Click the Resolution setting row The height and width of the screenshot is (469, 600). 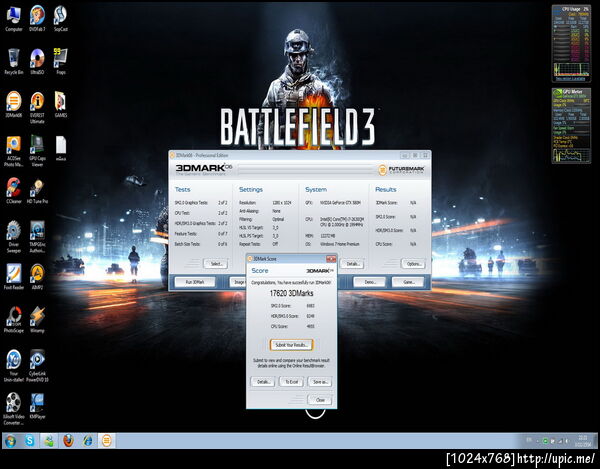tap(265, 203)
